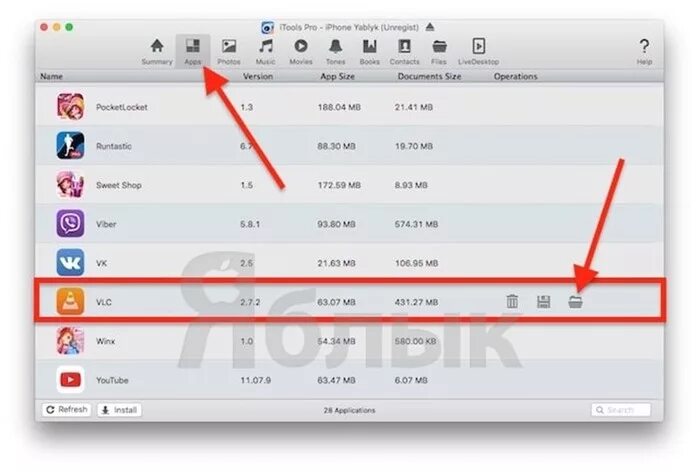Image resolution: width=699 pixels, height=472 pixels.
Task: Show the Tones section
Action: pos(335,52)
